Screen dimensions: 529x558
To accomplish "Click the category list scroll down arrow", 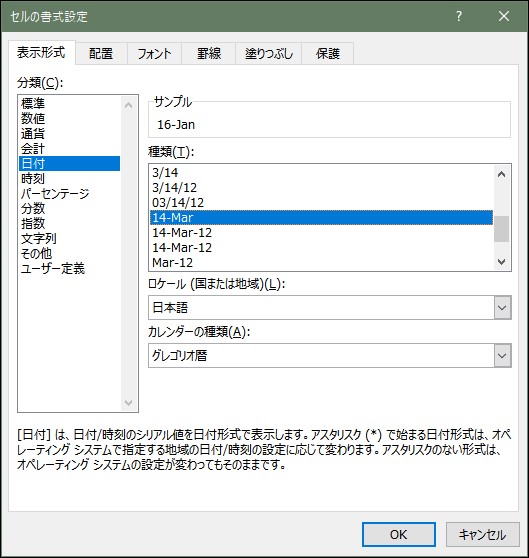I will [x=128, y=402].
